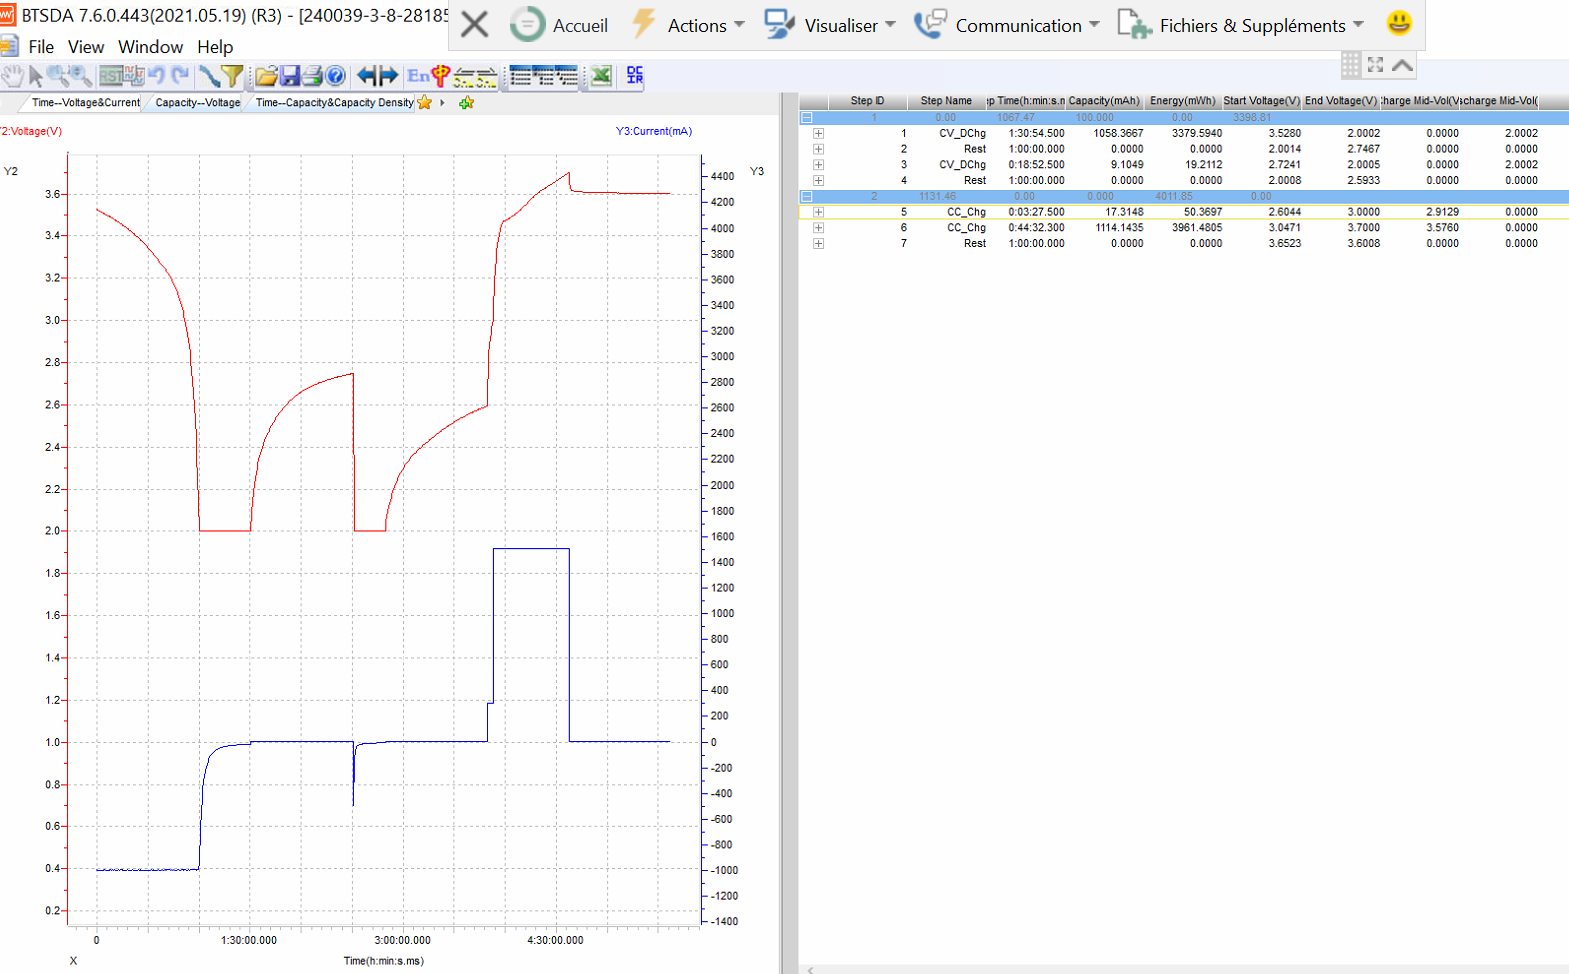This screenshot has width=1569, height=974.
Task: Open the View menu
Action: (86, 47)
